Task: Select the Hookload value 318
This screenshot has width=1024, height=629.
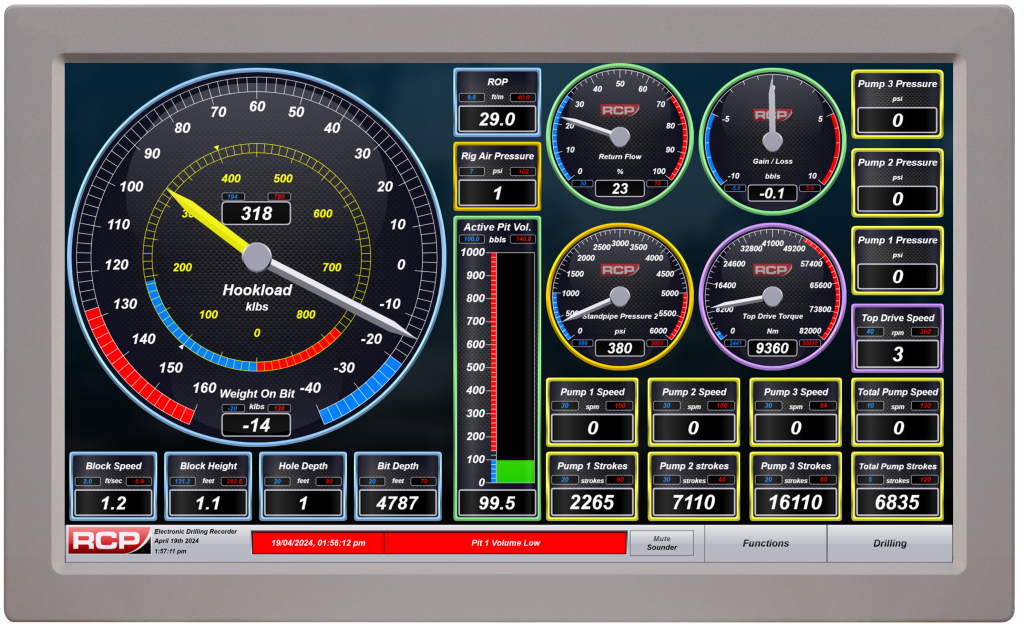Action: (x=256, y=213)
